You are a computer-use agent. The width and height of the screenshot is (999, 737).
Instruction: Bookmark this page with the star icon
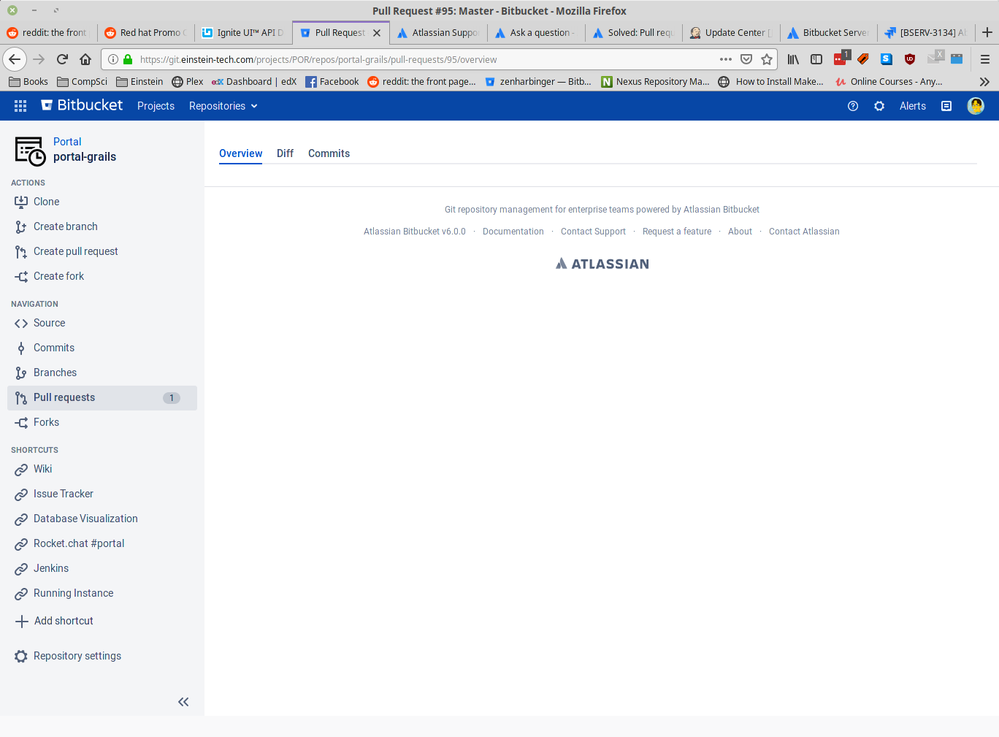point(766,59)
